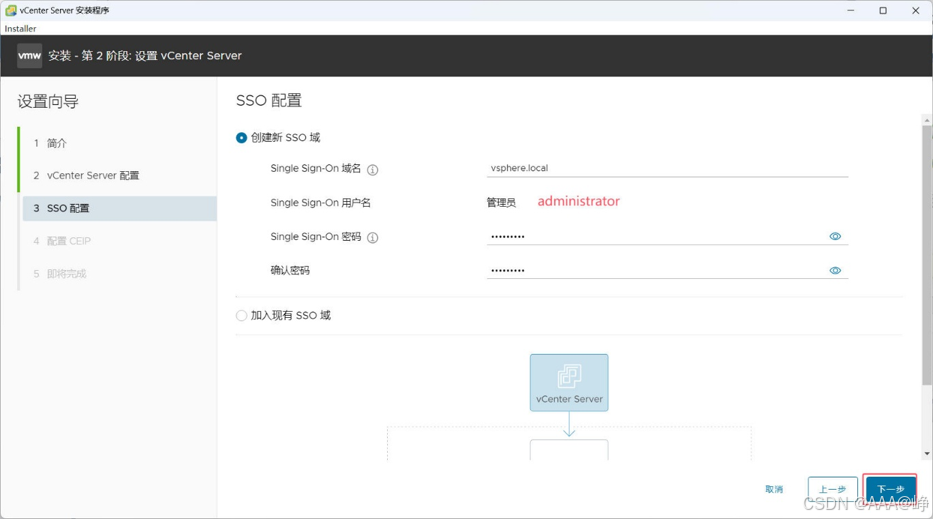The image size is (933, 519).
Task: Select 创建新 SSO 域 radio option
Action: [241, 137]
